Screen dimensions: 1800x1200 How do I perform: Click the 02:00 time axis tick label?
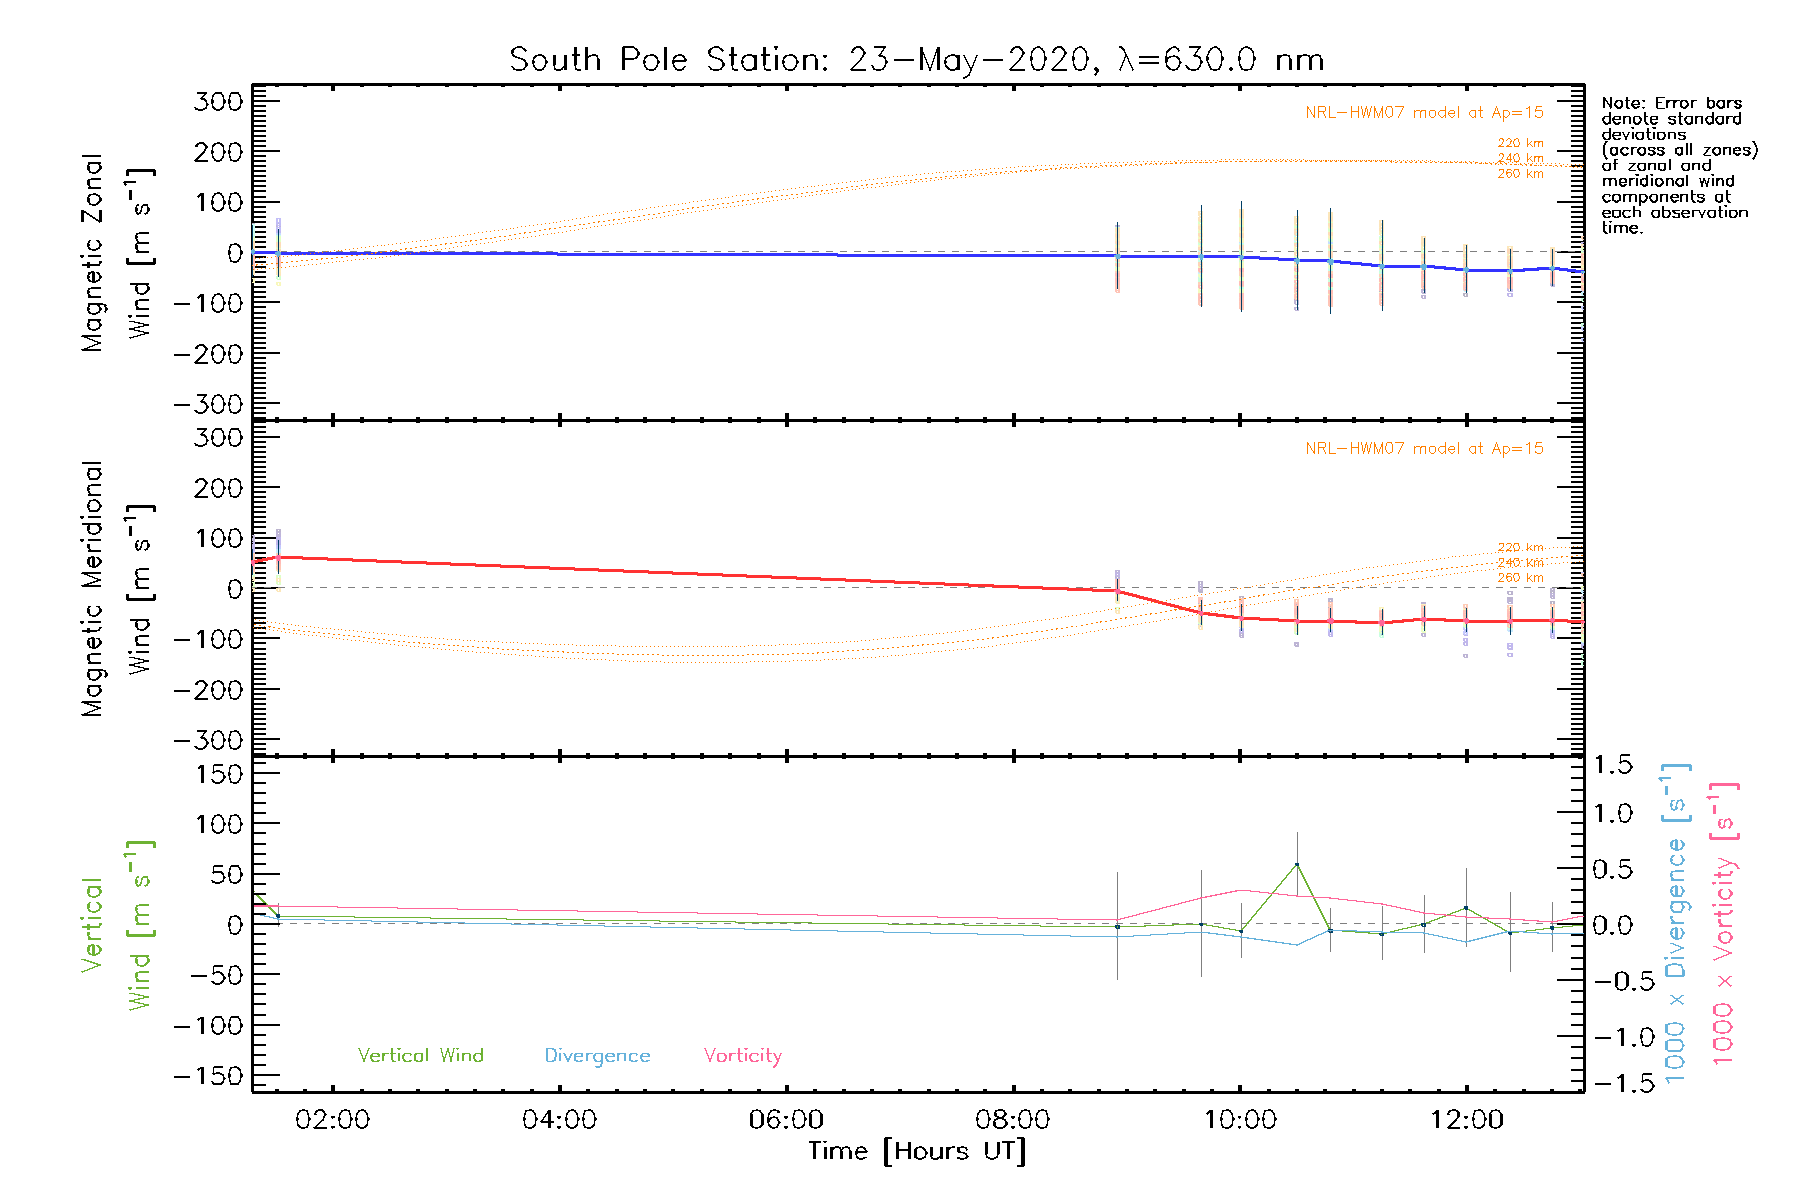pos(332,1120)
